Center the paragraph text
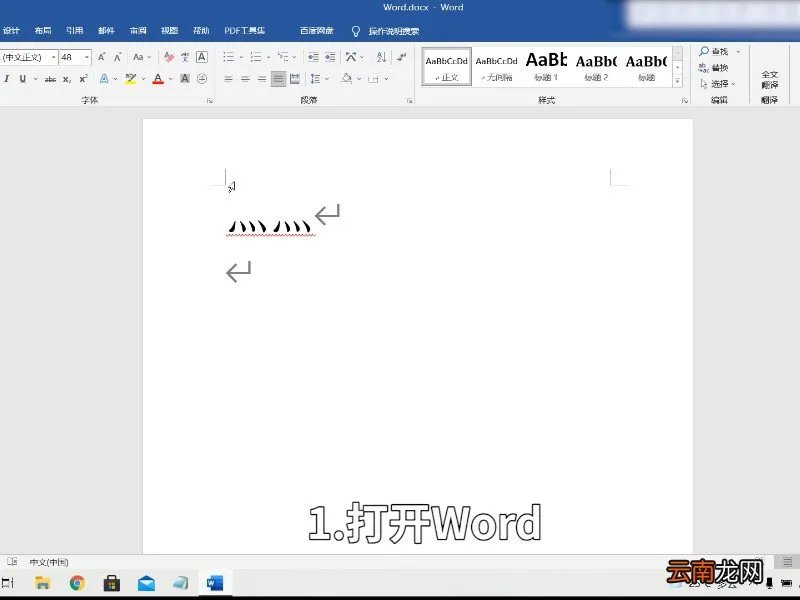This screenshot has width=800, height=600. coord(245,79)
